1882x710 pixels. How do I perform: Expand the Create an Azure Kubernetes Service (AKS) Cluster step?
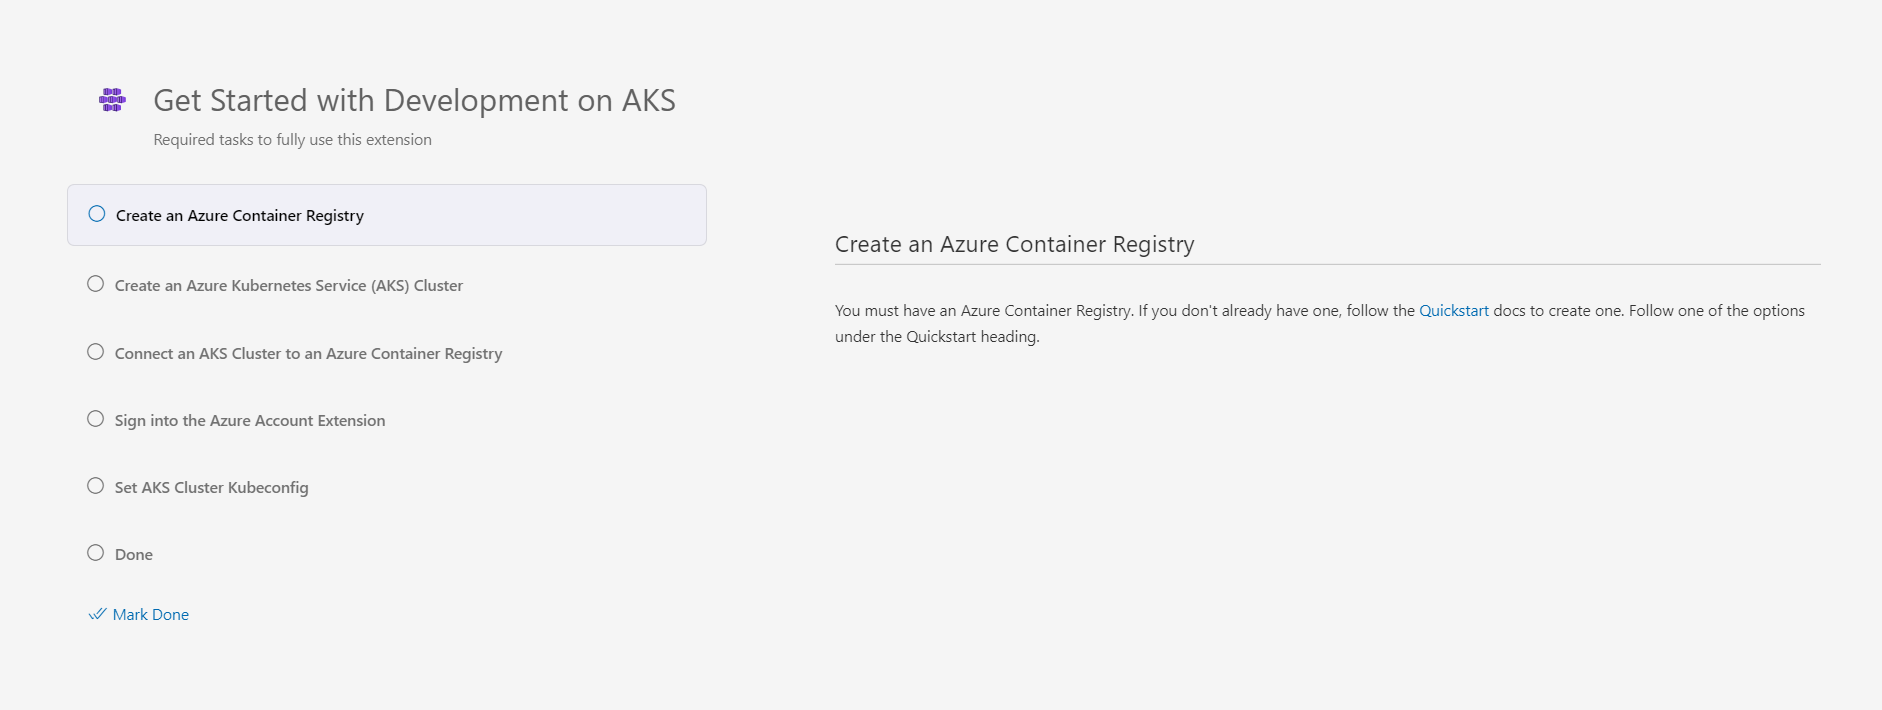[289, 286]
